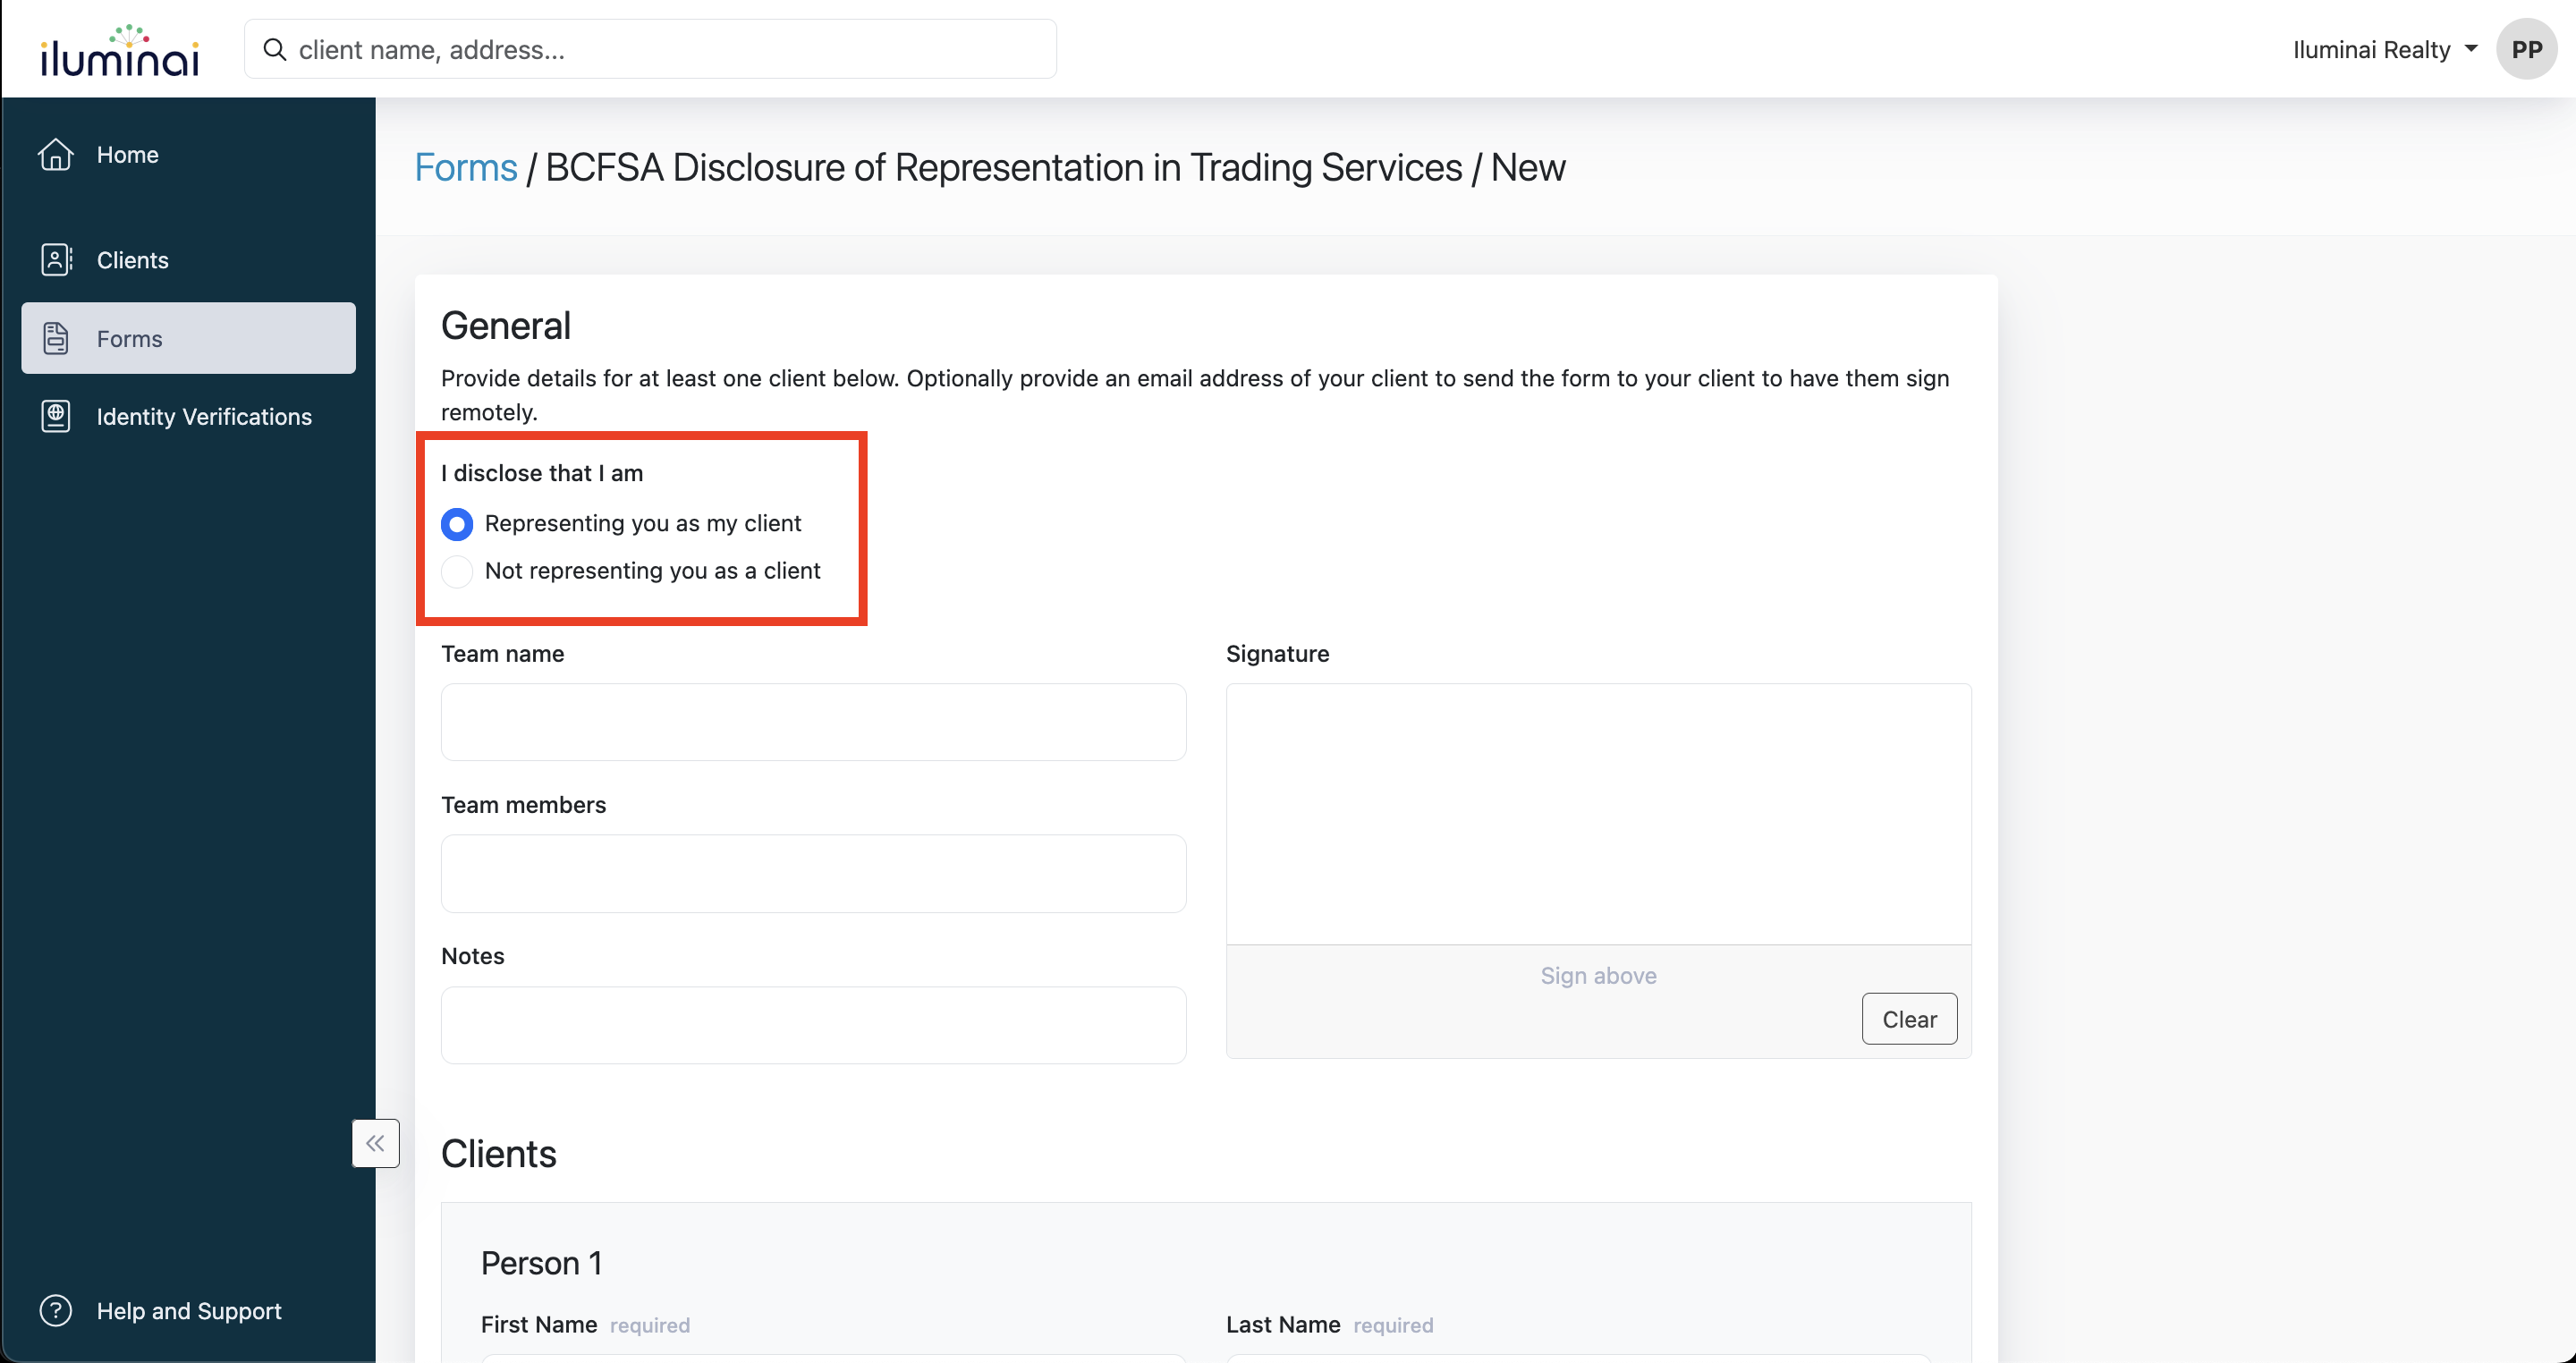Select Representing you as my client

point(457,524)
